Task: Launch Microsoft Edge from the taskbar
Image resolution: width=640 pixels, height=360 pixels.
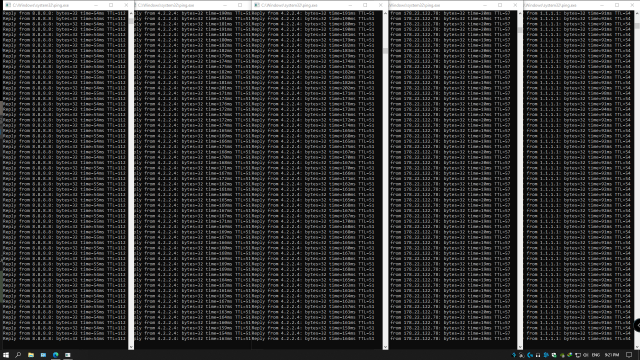Action: (56, 355)
